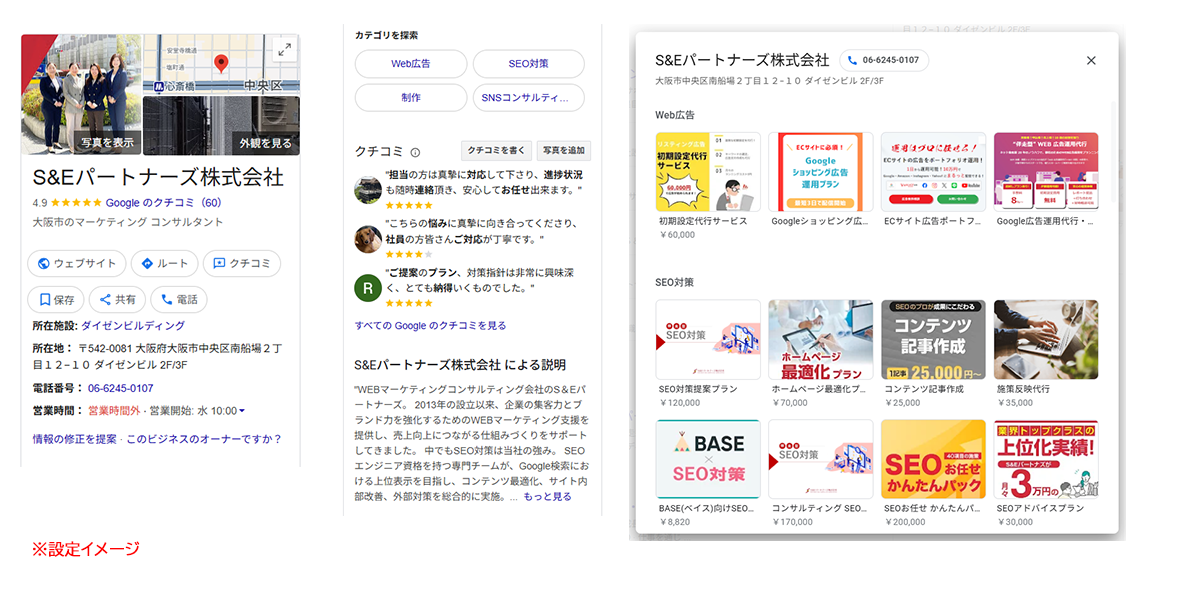Click the ¥35,000 price text

click(1015, 403)
